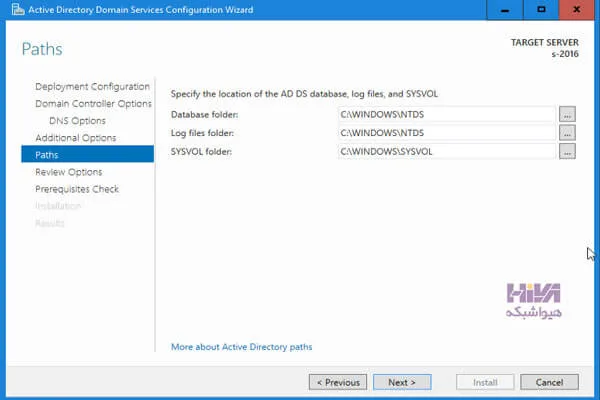Continue with the Next button

coord(402,382)
